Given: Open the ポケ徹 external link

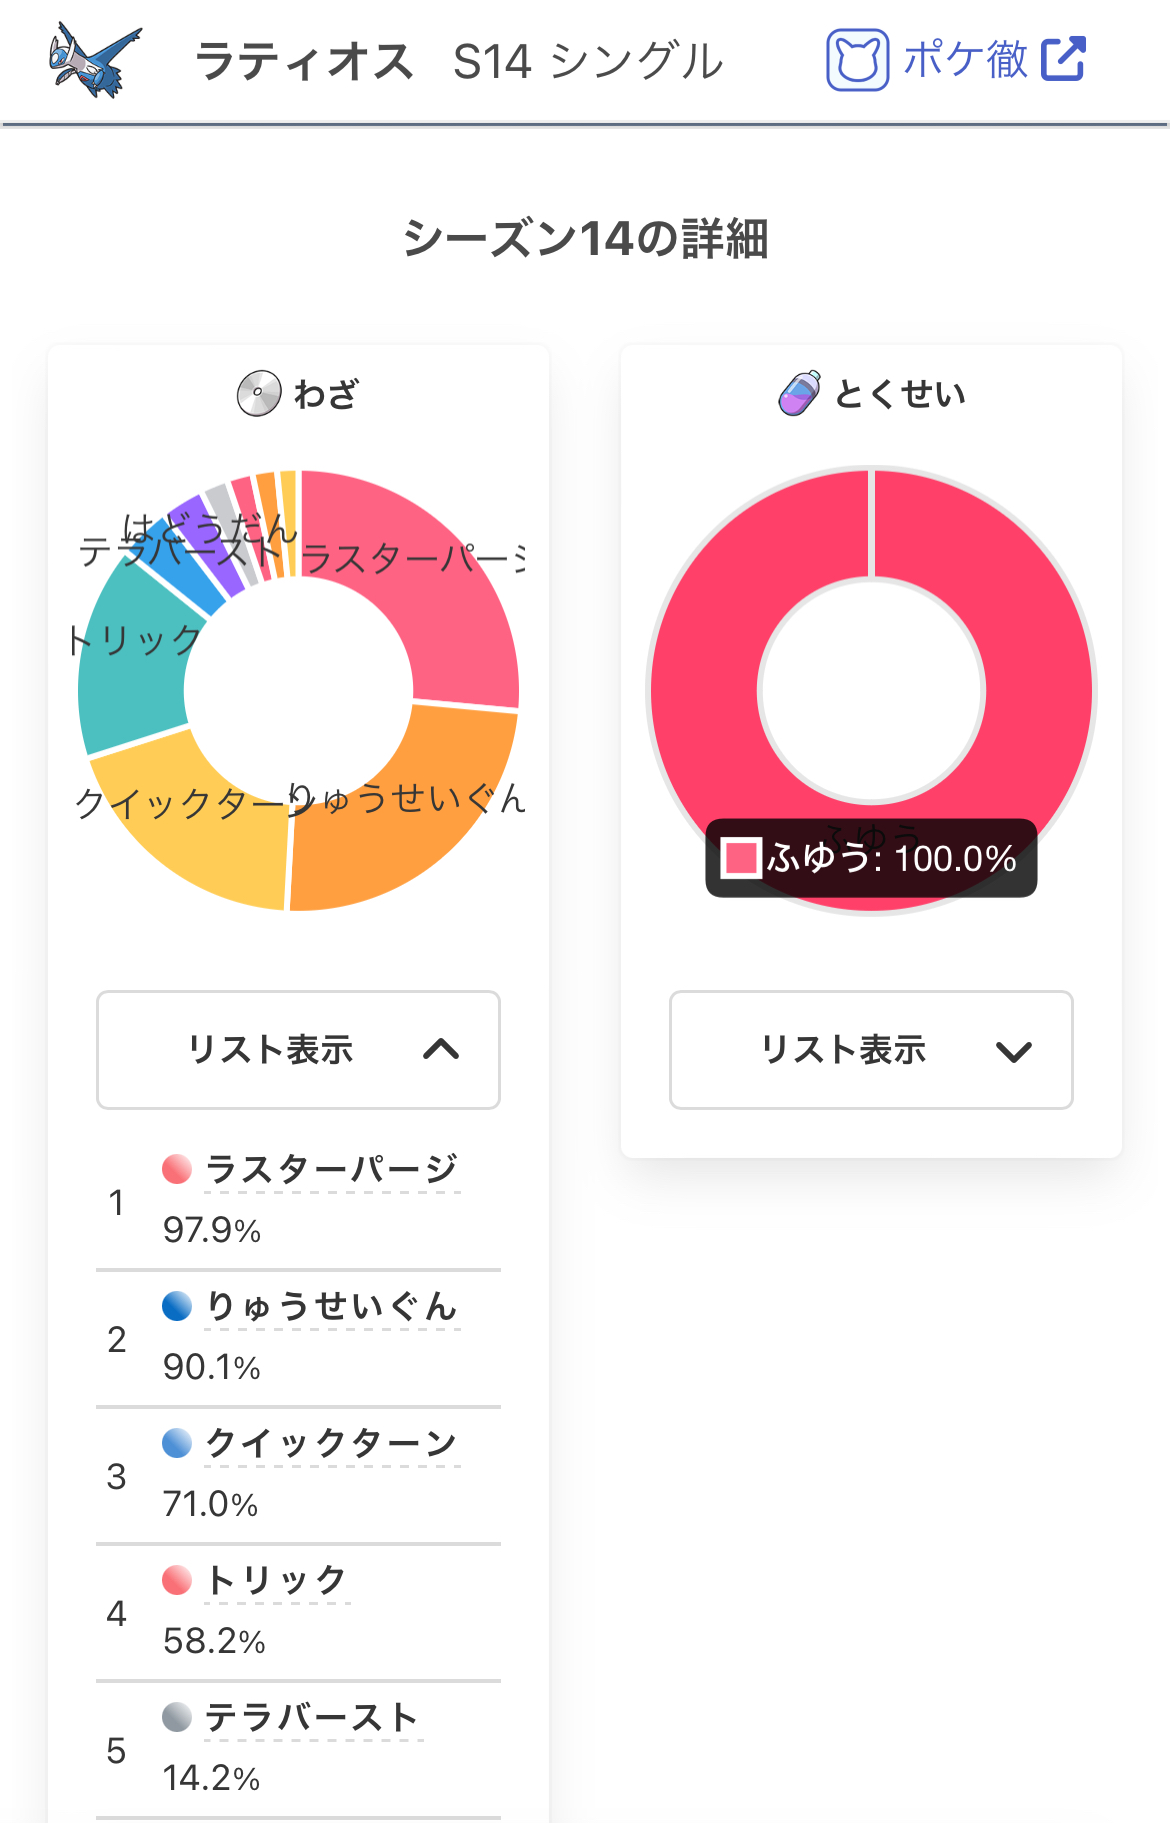Looking at the screenshot, I should click(965, 60).
